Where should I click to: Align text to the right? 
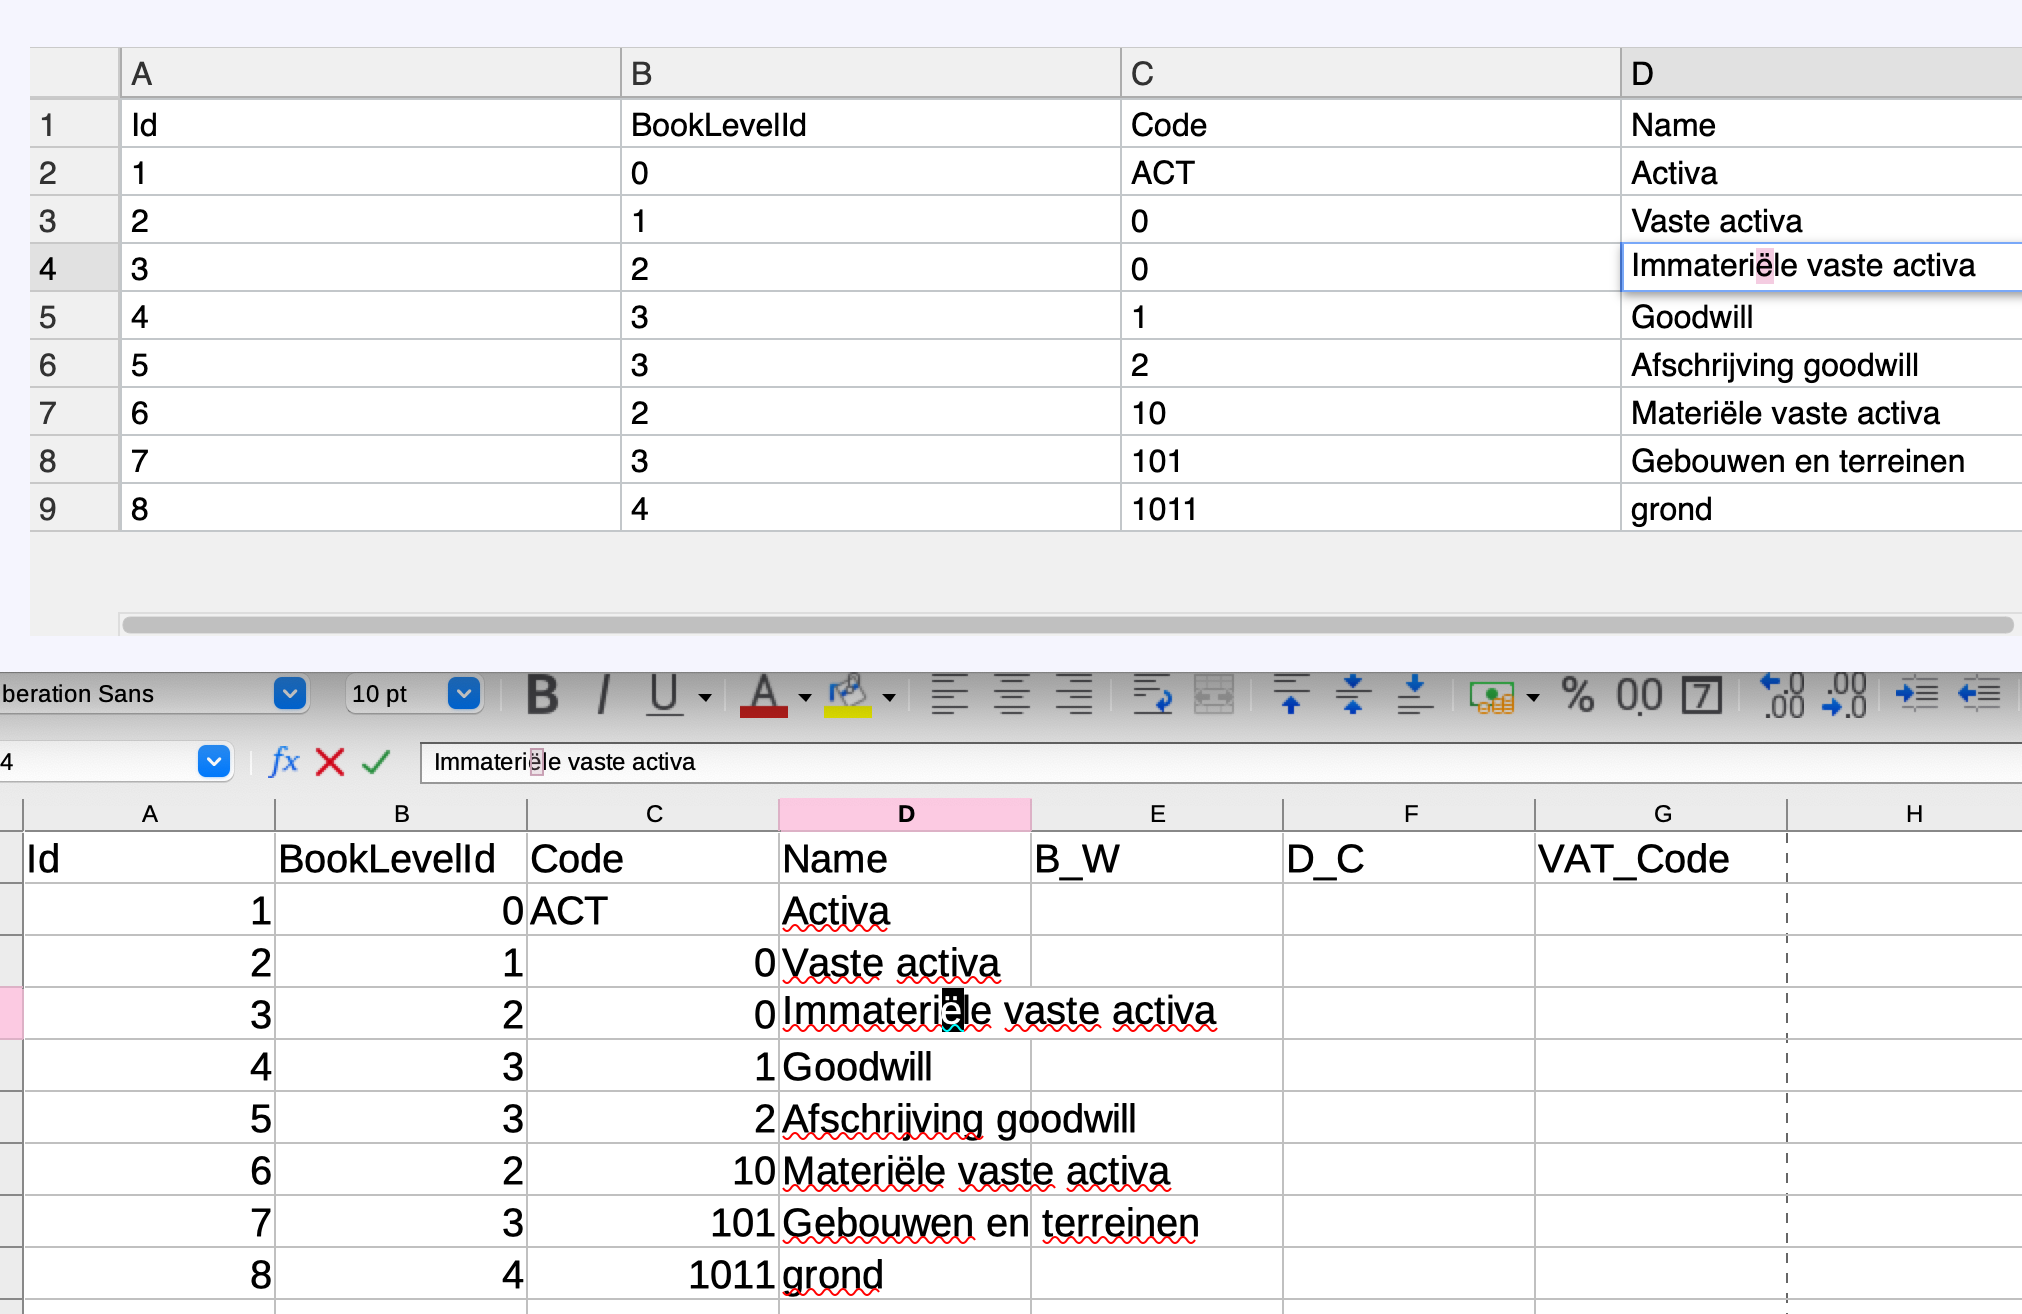(1074, 694)
